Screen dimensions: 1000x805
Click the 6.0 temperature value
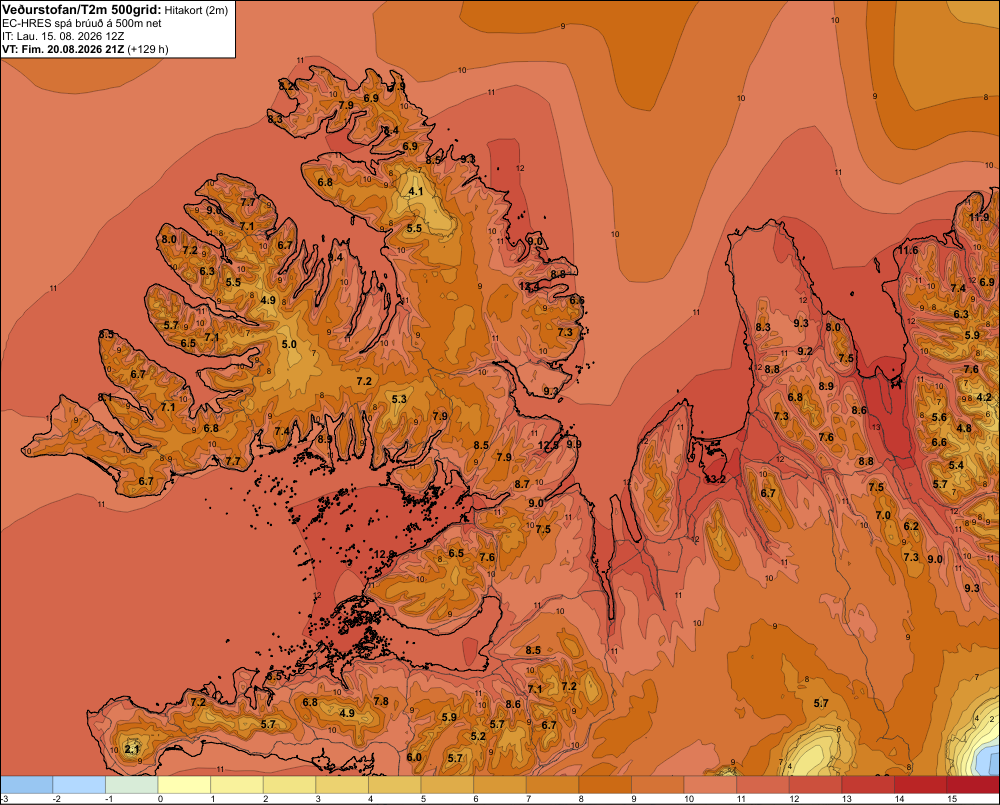click(414, 757)
